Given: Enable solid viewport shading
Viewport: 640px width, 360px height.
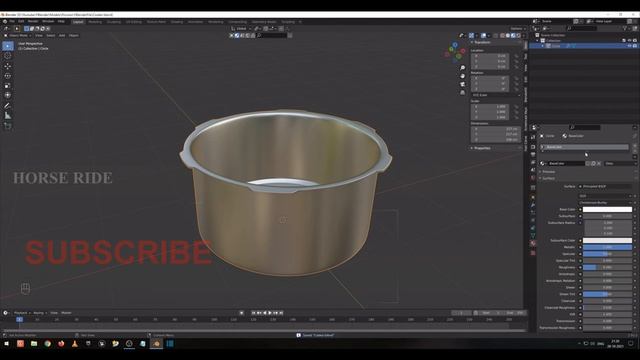Looking at the screenshot, I should tap(508, 36).
